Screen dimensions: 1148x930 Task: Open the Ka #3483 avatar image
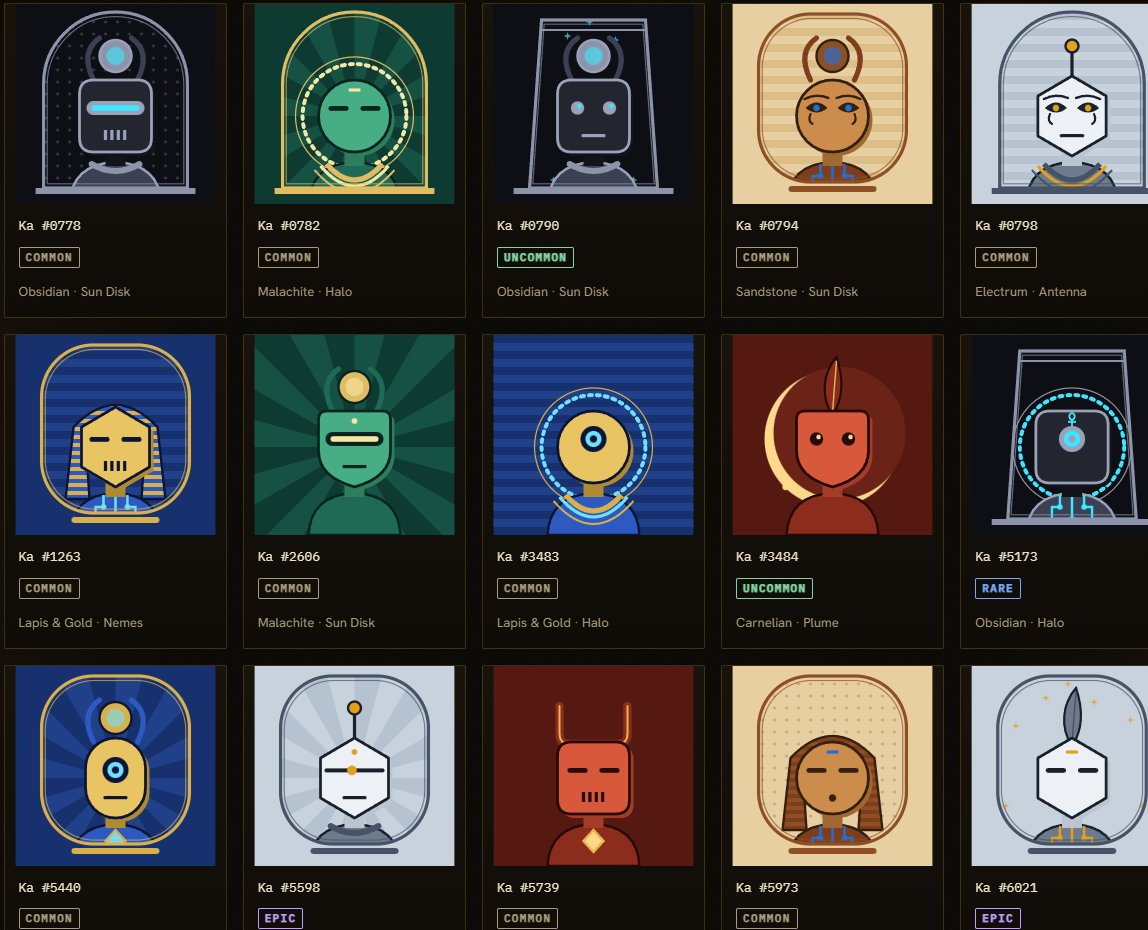594,435
